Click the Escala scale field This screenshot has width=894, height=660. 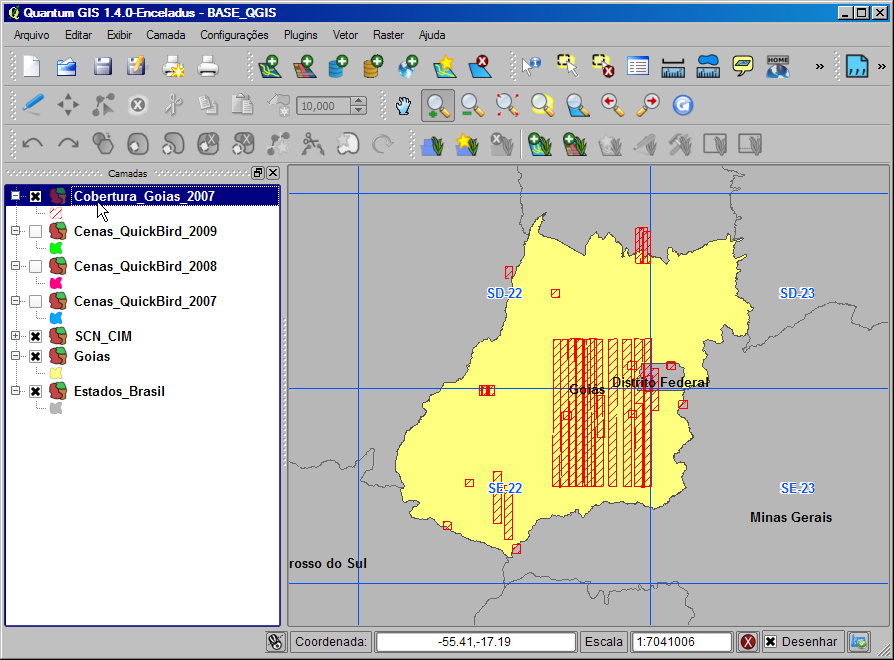point(682,642)
